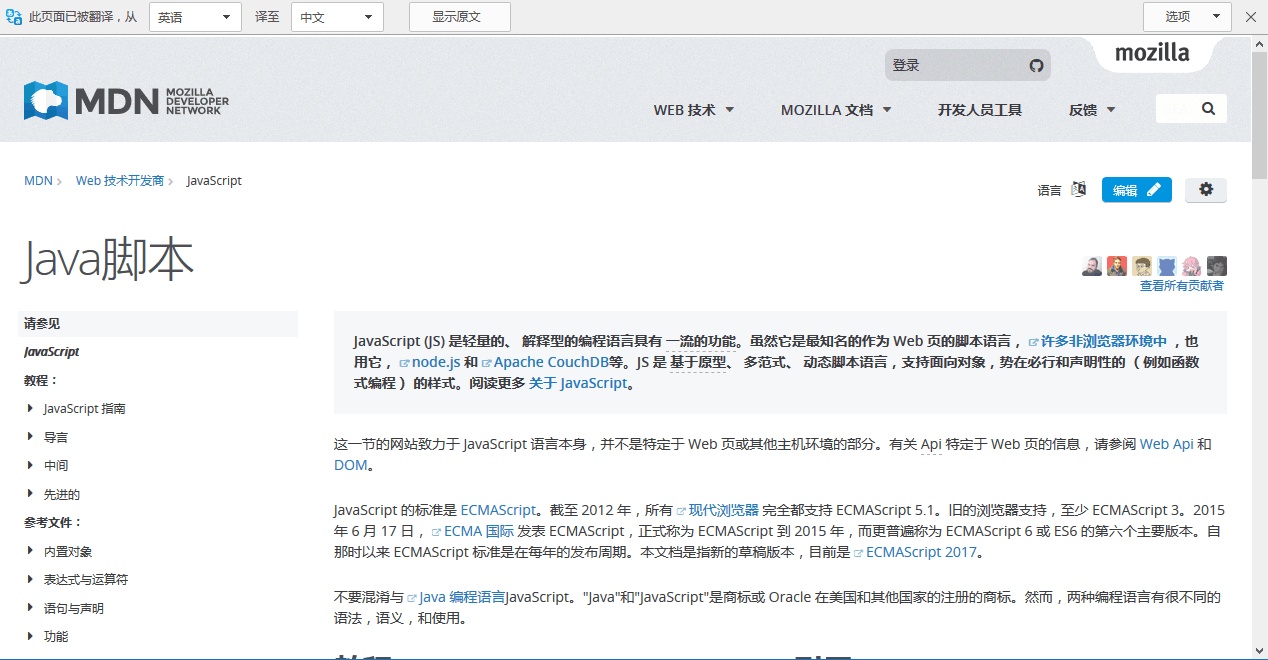Open the 反馈 feedback menu
This screenshot has width=1268, height=660.
pos(1092,110)
